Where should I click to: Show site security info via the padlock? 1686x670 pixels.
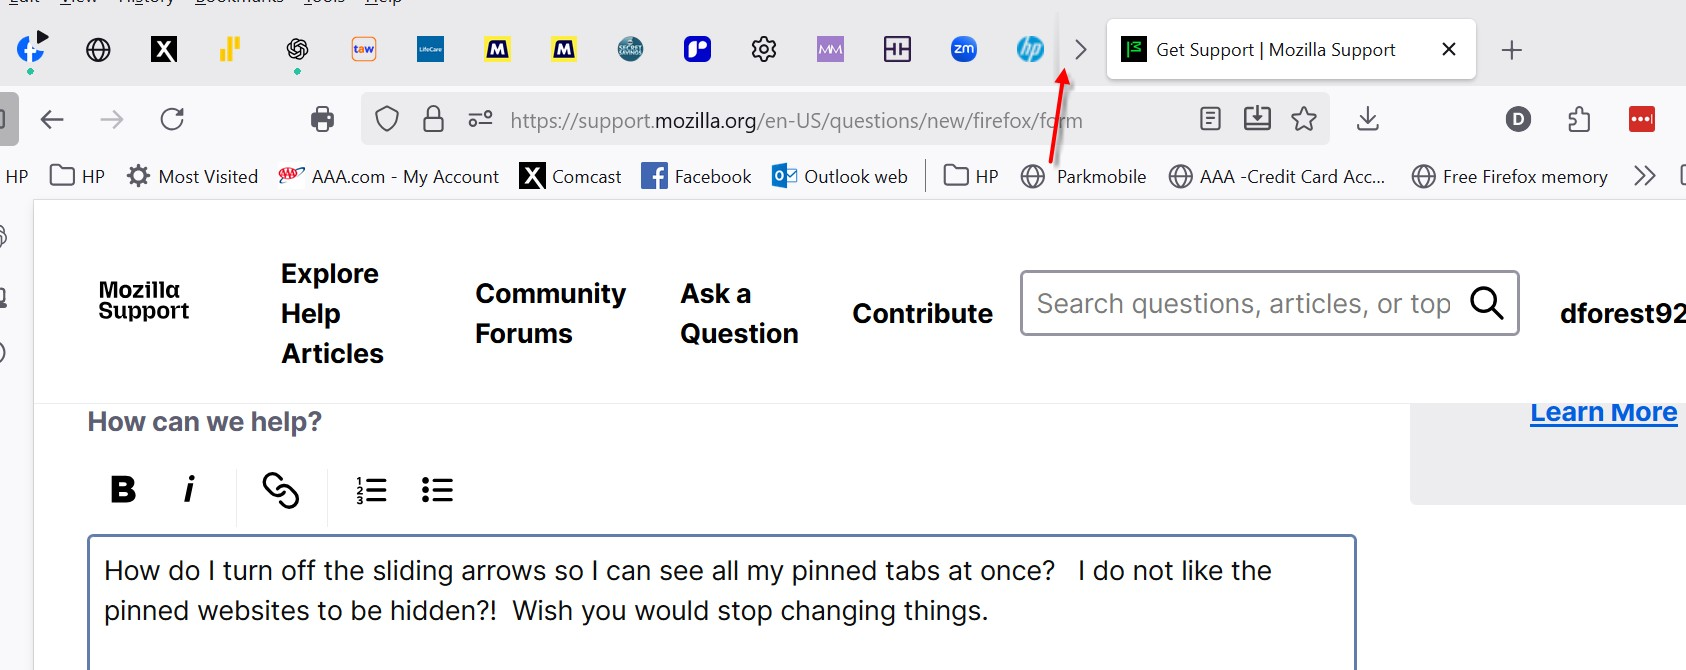[433, 120]
